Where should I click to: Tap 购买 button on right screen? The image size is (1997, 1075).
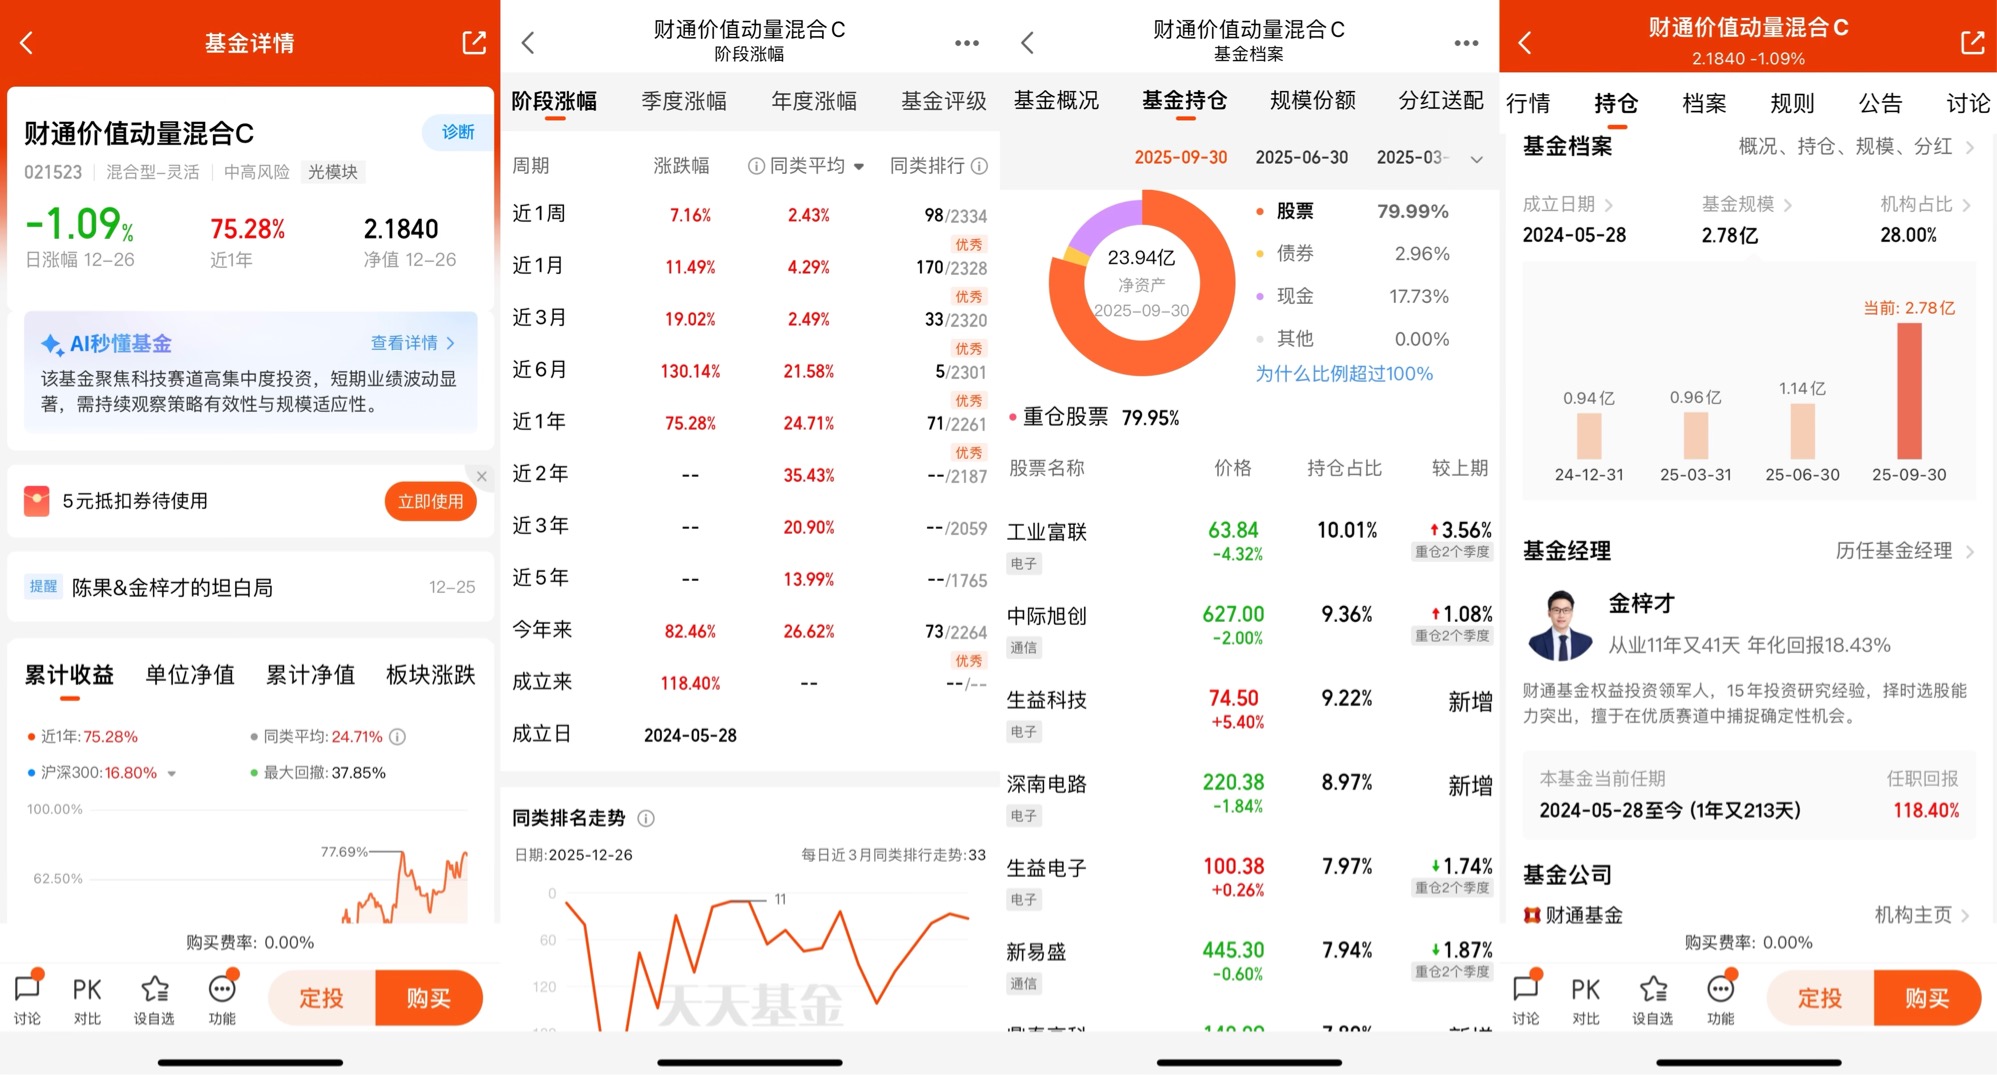tap(1927, 998)
